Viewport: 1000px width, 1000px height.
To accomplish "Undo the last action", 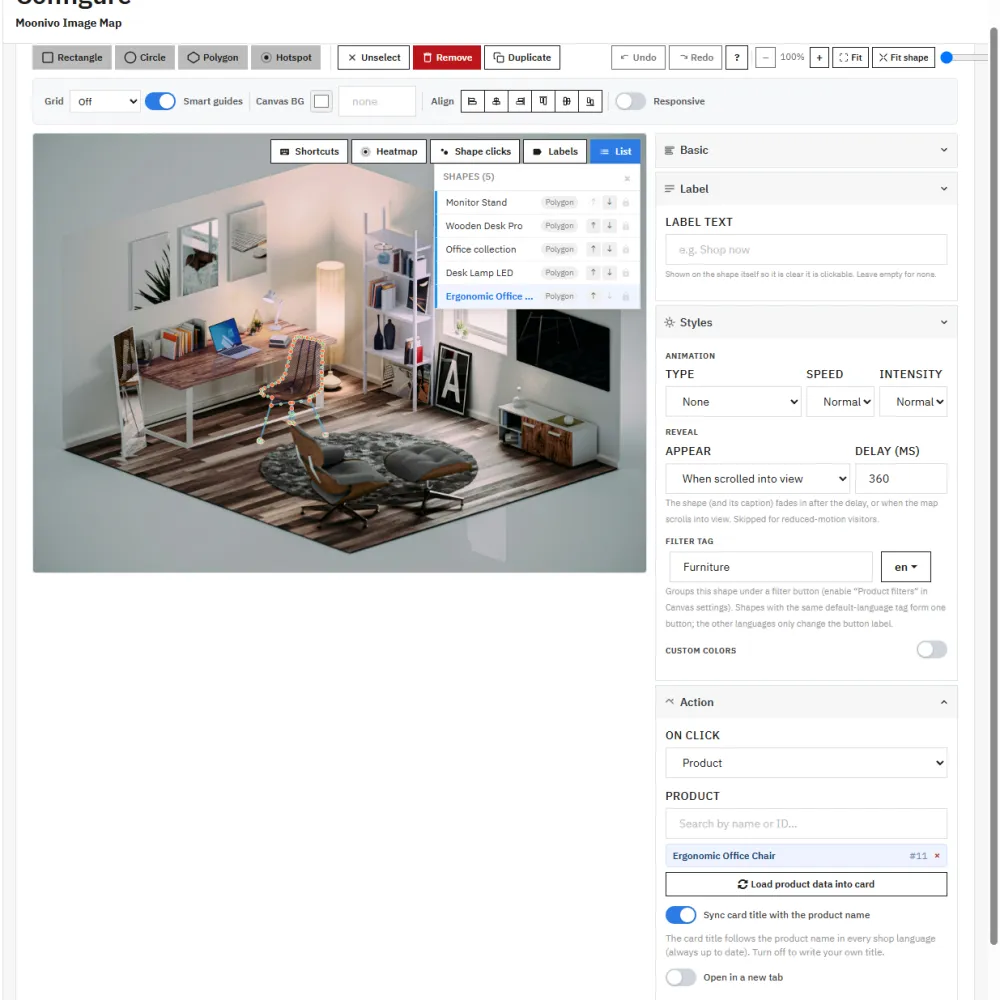I will click(x=638, y=57).
